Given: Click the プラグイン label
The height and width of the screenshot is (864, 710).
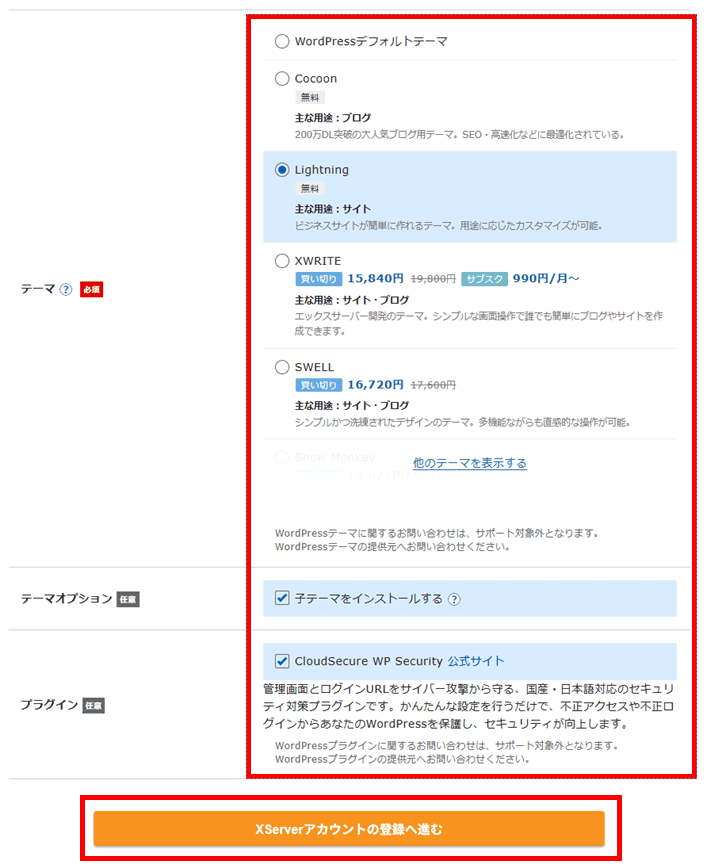Looking at the screenshot, I should [50, 705].
